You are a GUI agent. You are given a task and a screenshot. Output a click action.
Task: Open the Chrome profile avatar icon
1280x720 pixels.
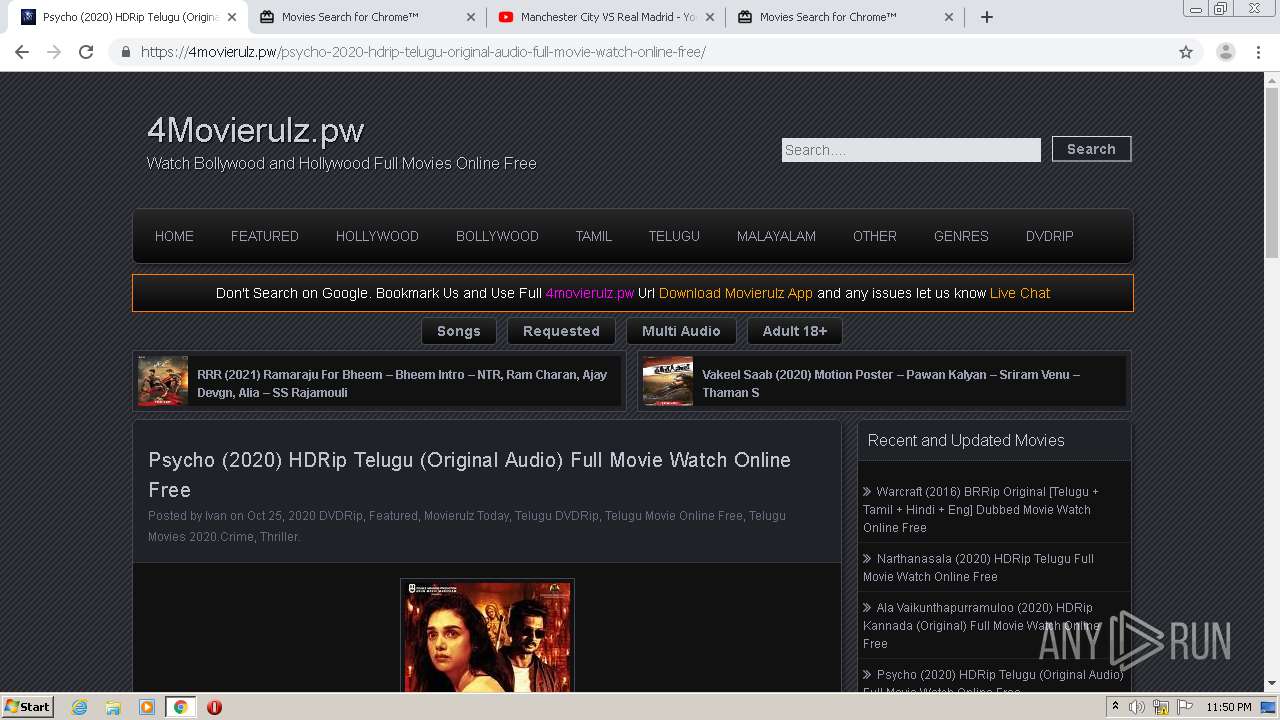1226,52
